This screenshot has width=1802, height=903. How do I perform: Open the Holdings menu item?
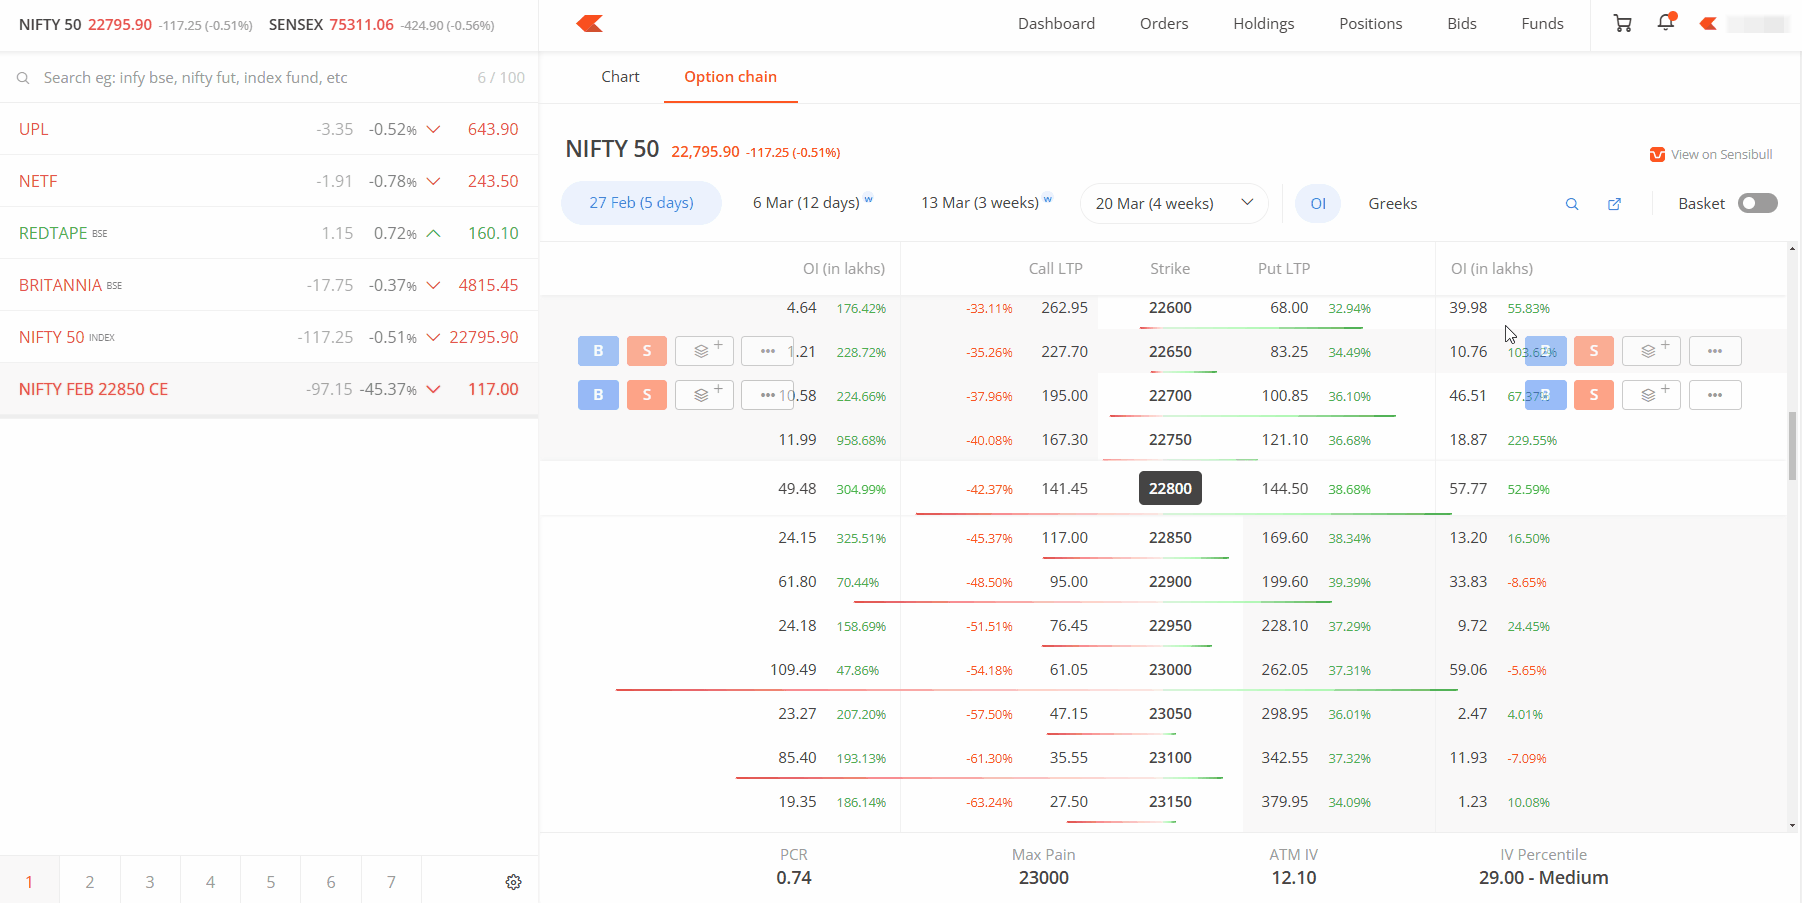click(1263, 24)
